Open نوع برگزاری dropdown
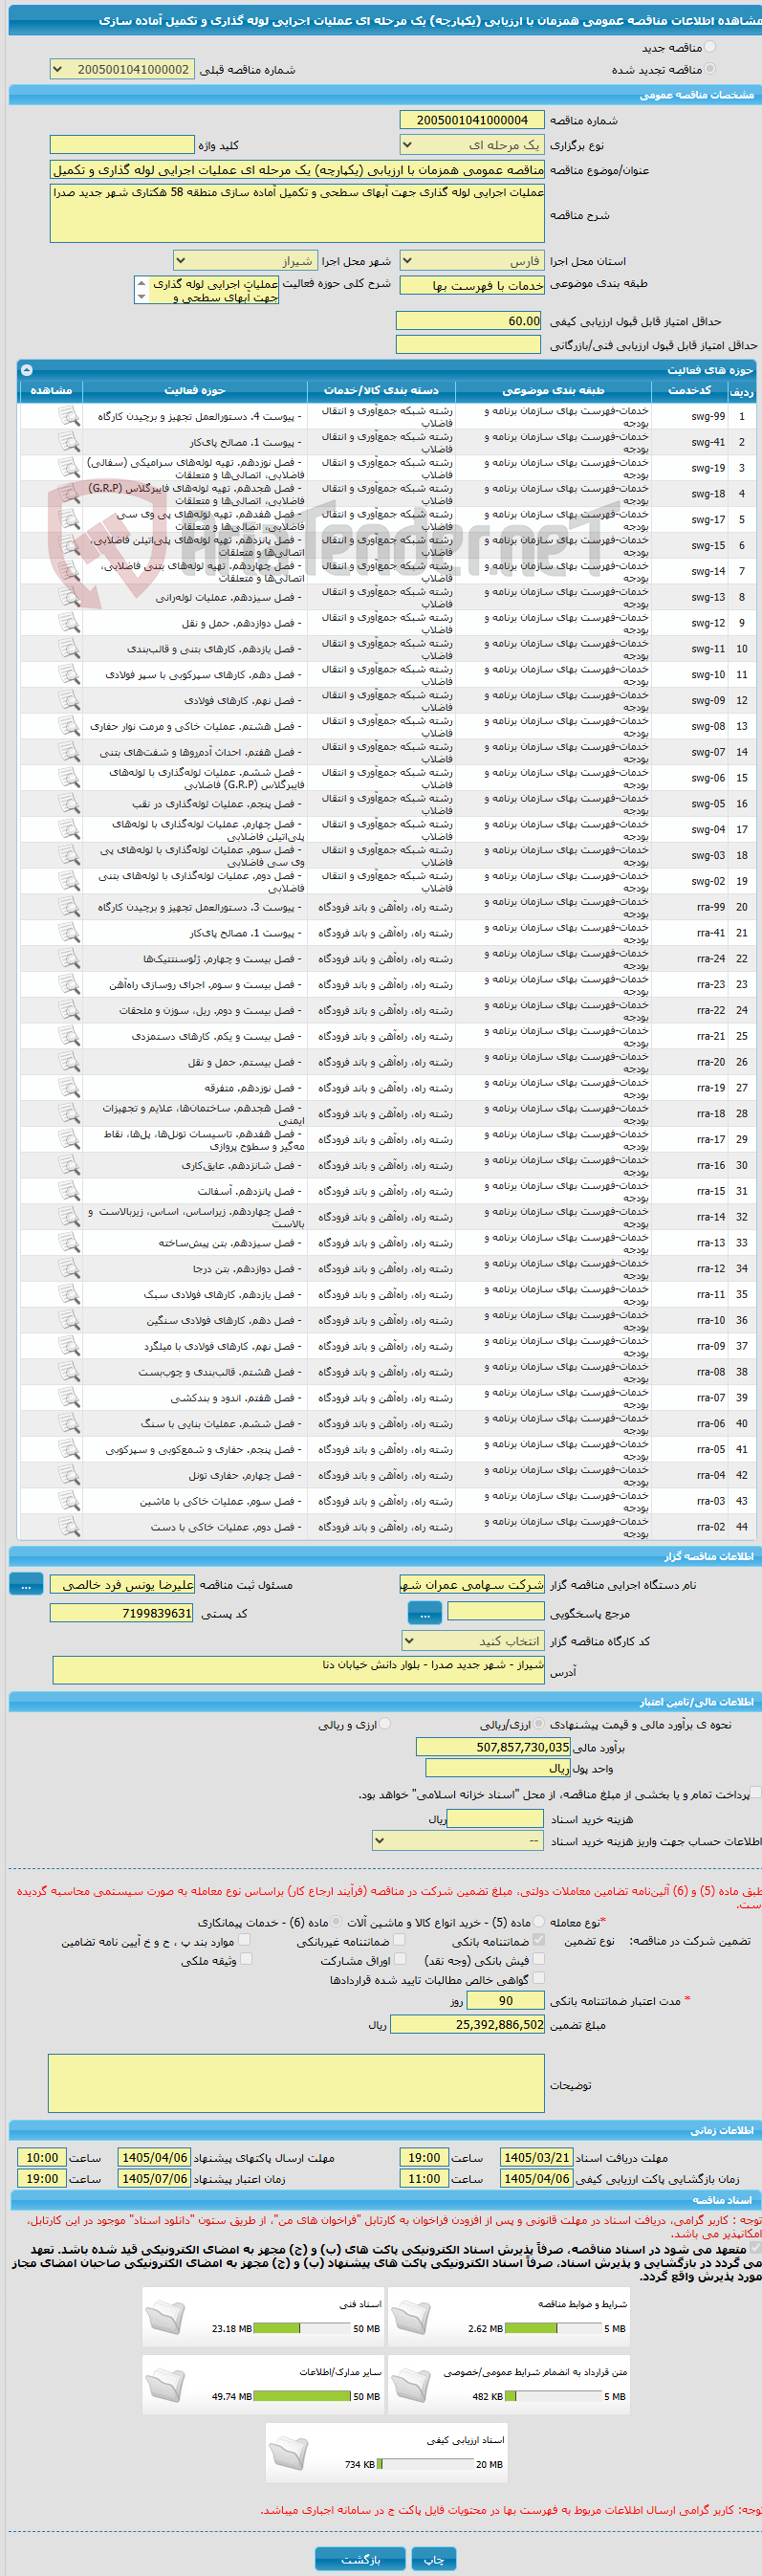Screen dimensions: 762x2576 point(472,145)
